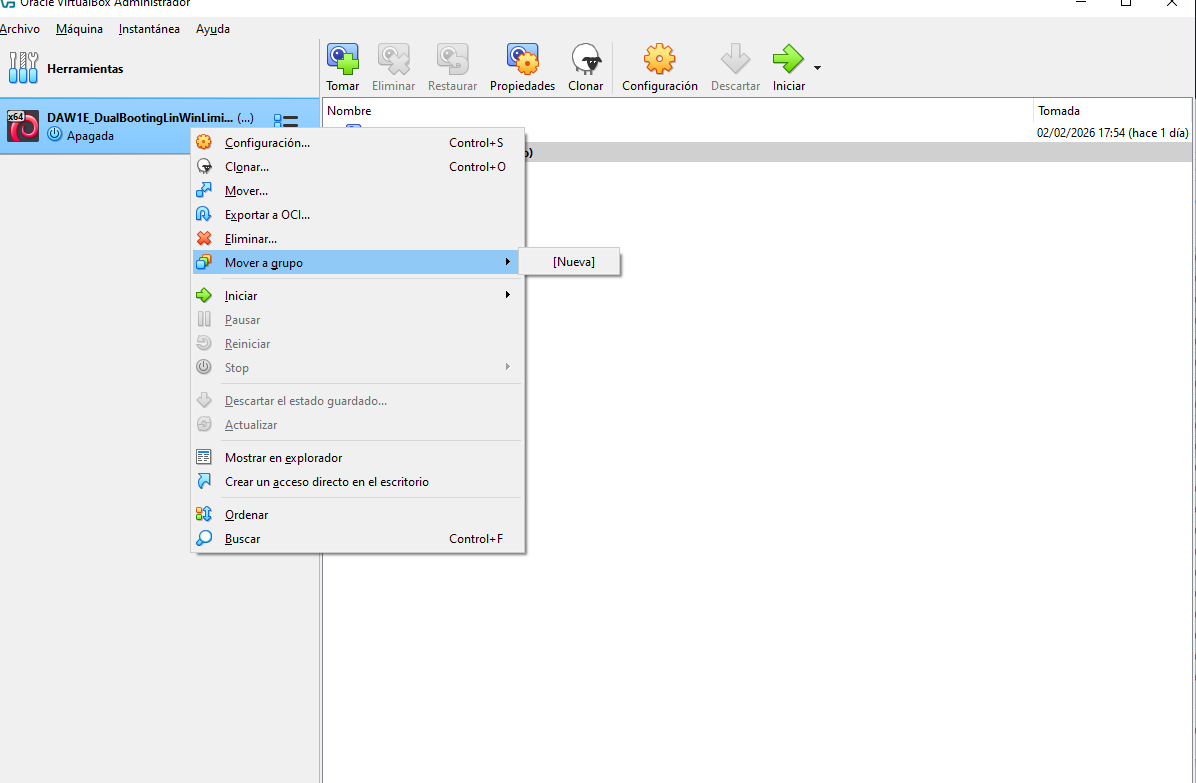
Task: Open the Herramientas tools entry
Action: point(159,69)
